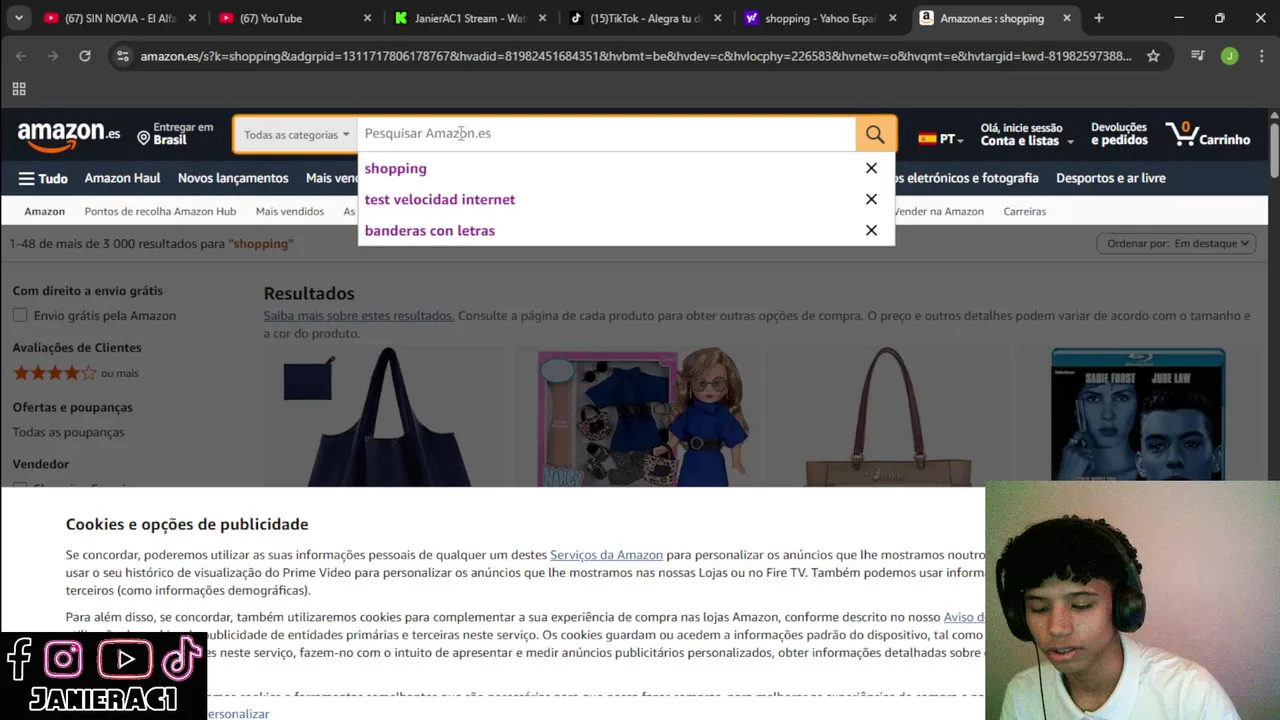Remove 'shopping' from search suggestions
1280x720 pixels.
pos(871,168)
